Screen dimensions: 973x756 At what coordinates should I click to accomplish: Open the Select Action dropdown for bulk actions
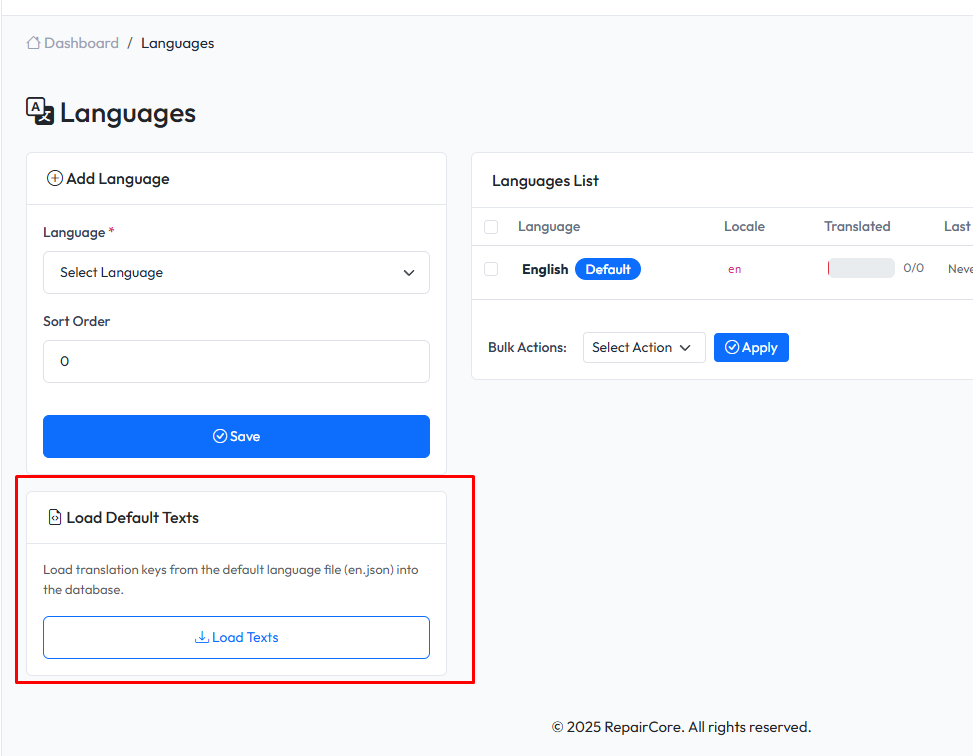[x=644, y=347]
